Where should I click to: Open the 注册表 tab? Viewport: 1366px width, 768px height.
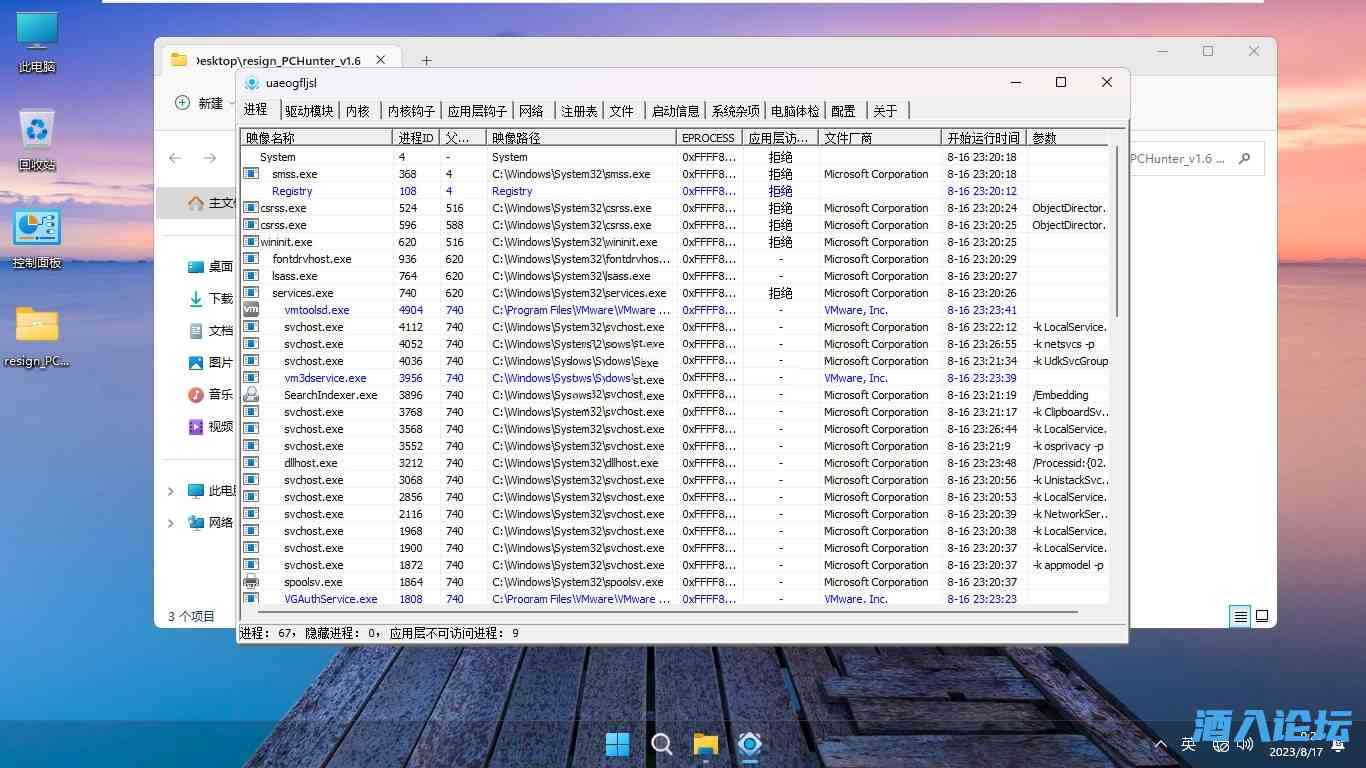(x=579, y=111)
